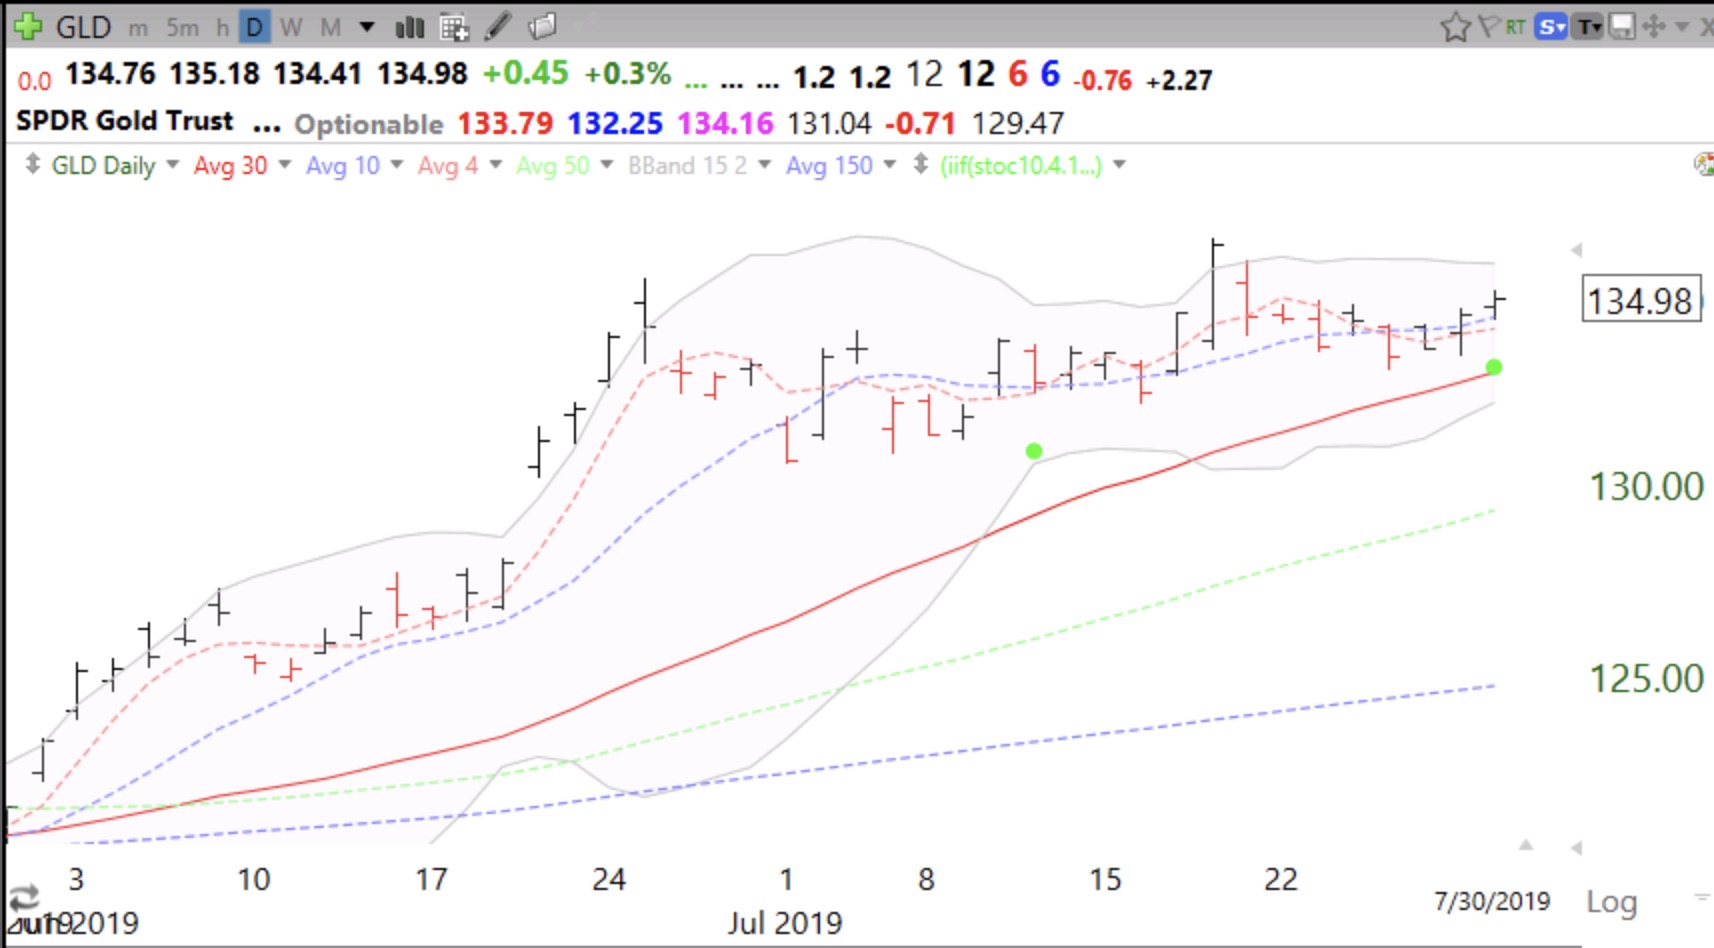Viewport: 1714px width, 948px height.
Task: Click the add indicator grid-plus icon
Action: pos(454,27)
